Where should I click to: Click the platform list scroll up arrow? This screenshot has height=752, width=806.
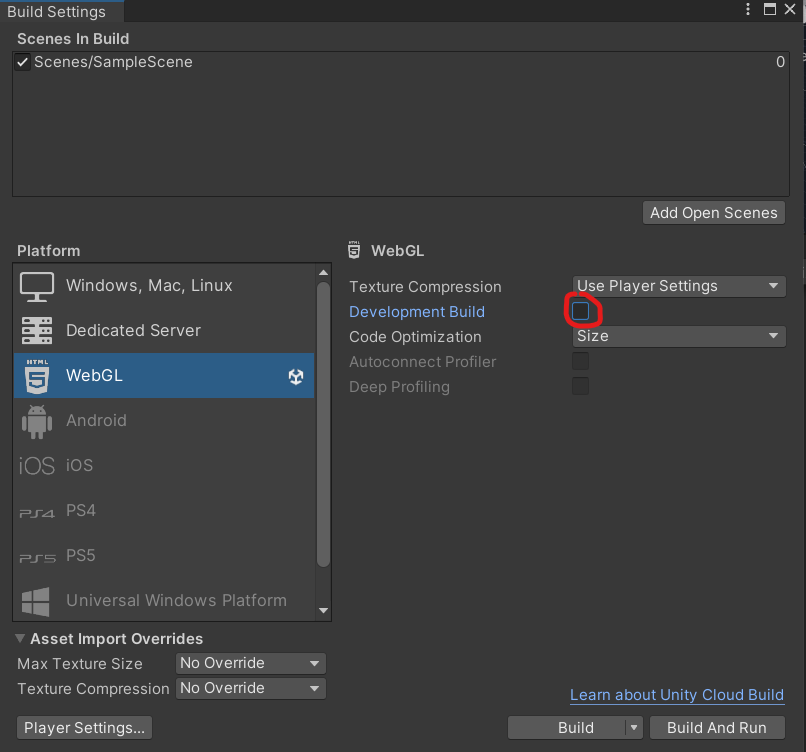[323, 272]
